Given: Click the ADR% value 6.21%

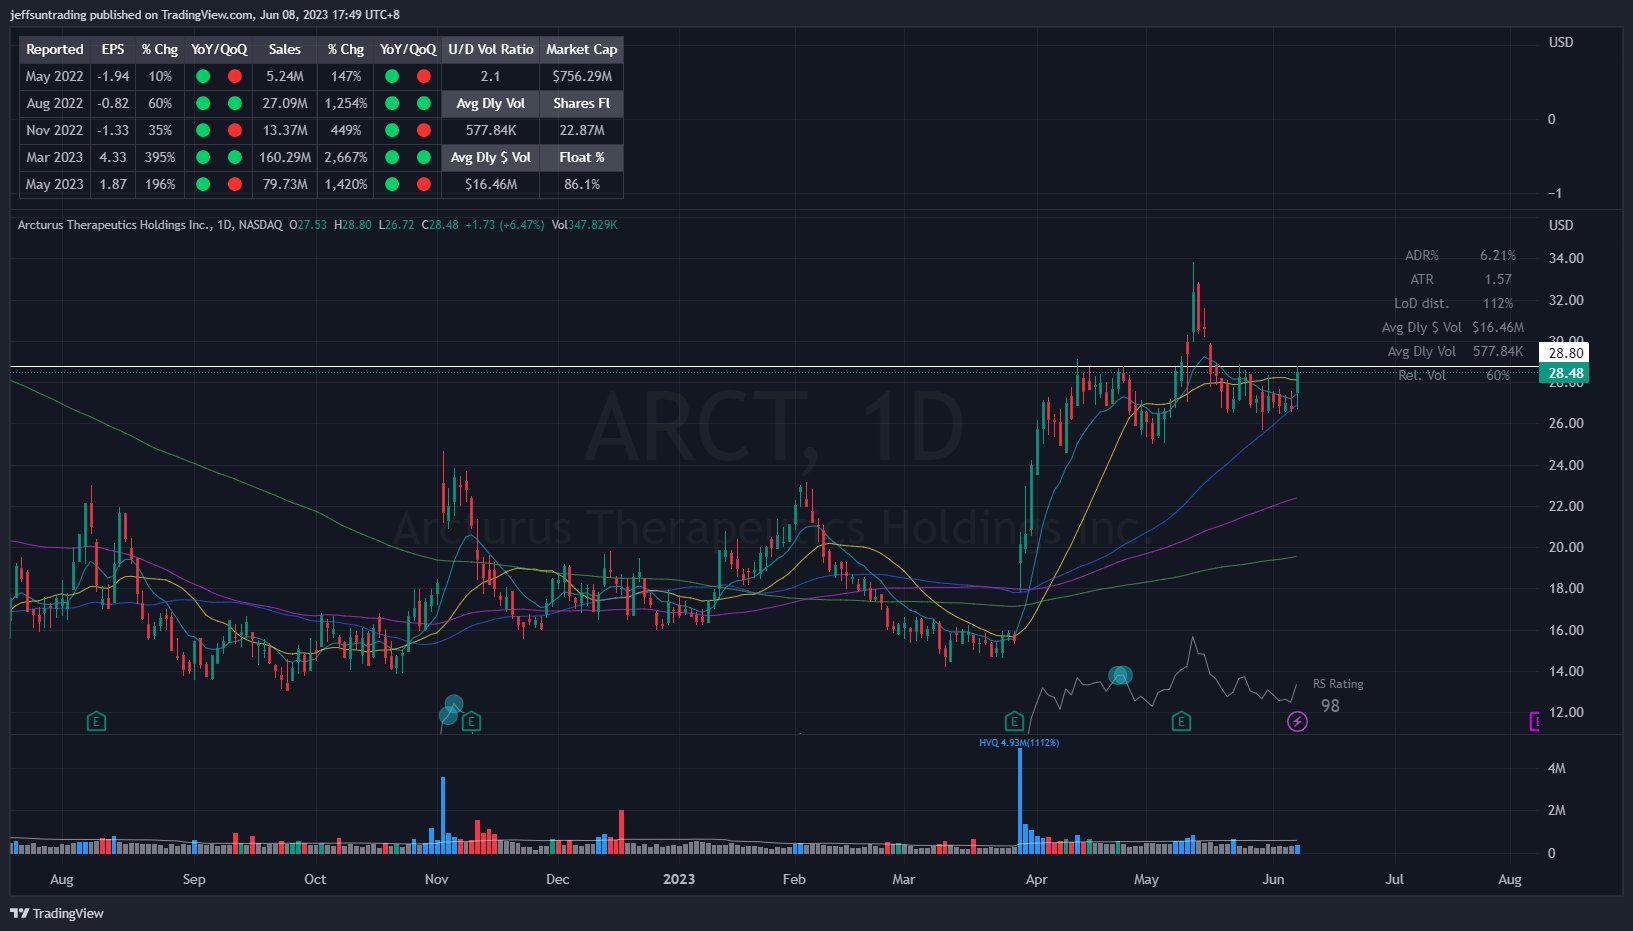Looking at the screenshot, I should click(x=1498, y=255).
